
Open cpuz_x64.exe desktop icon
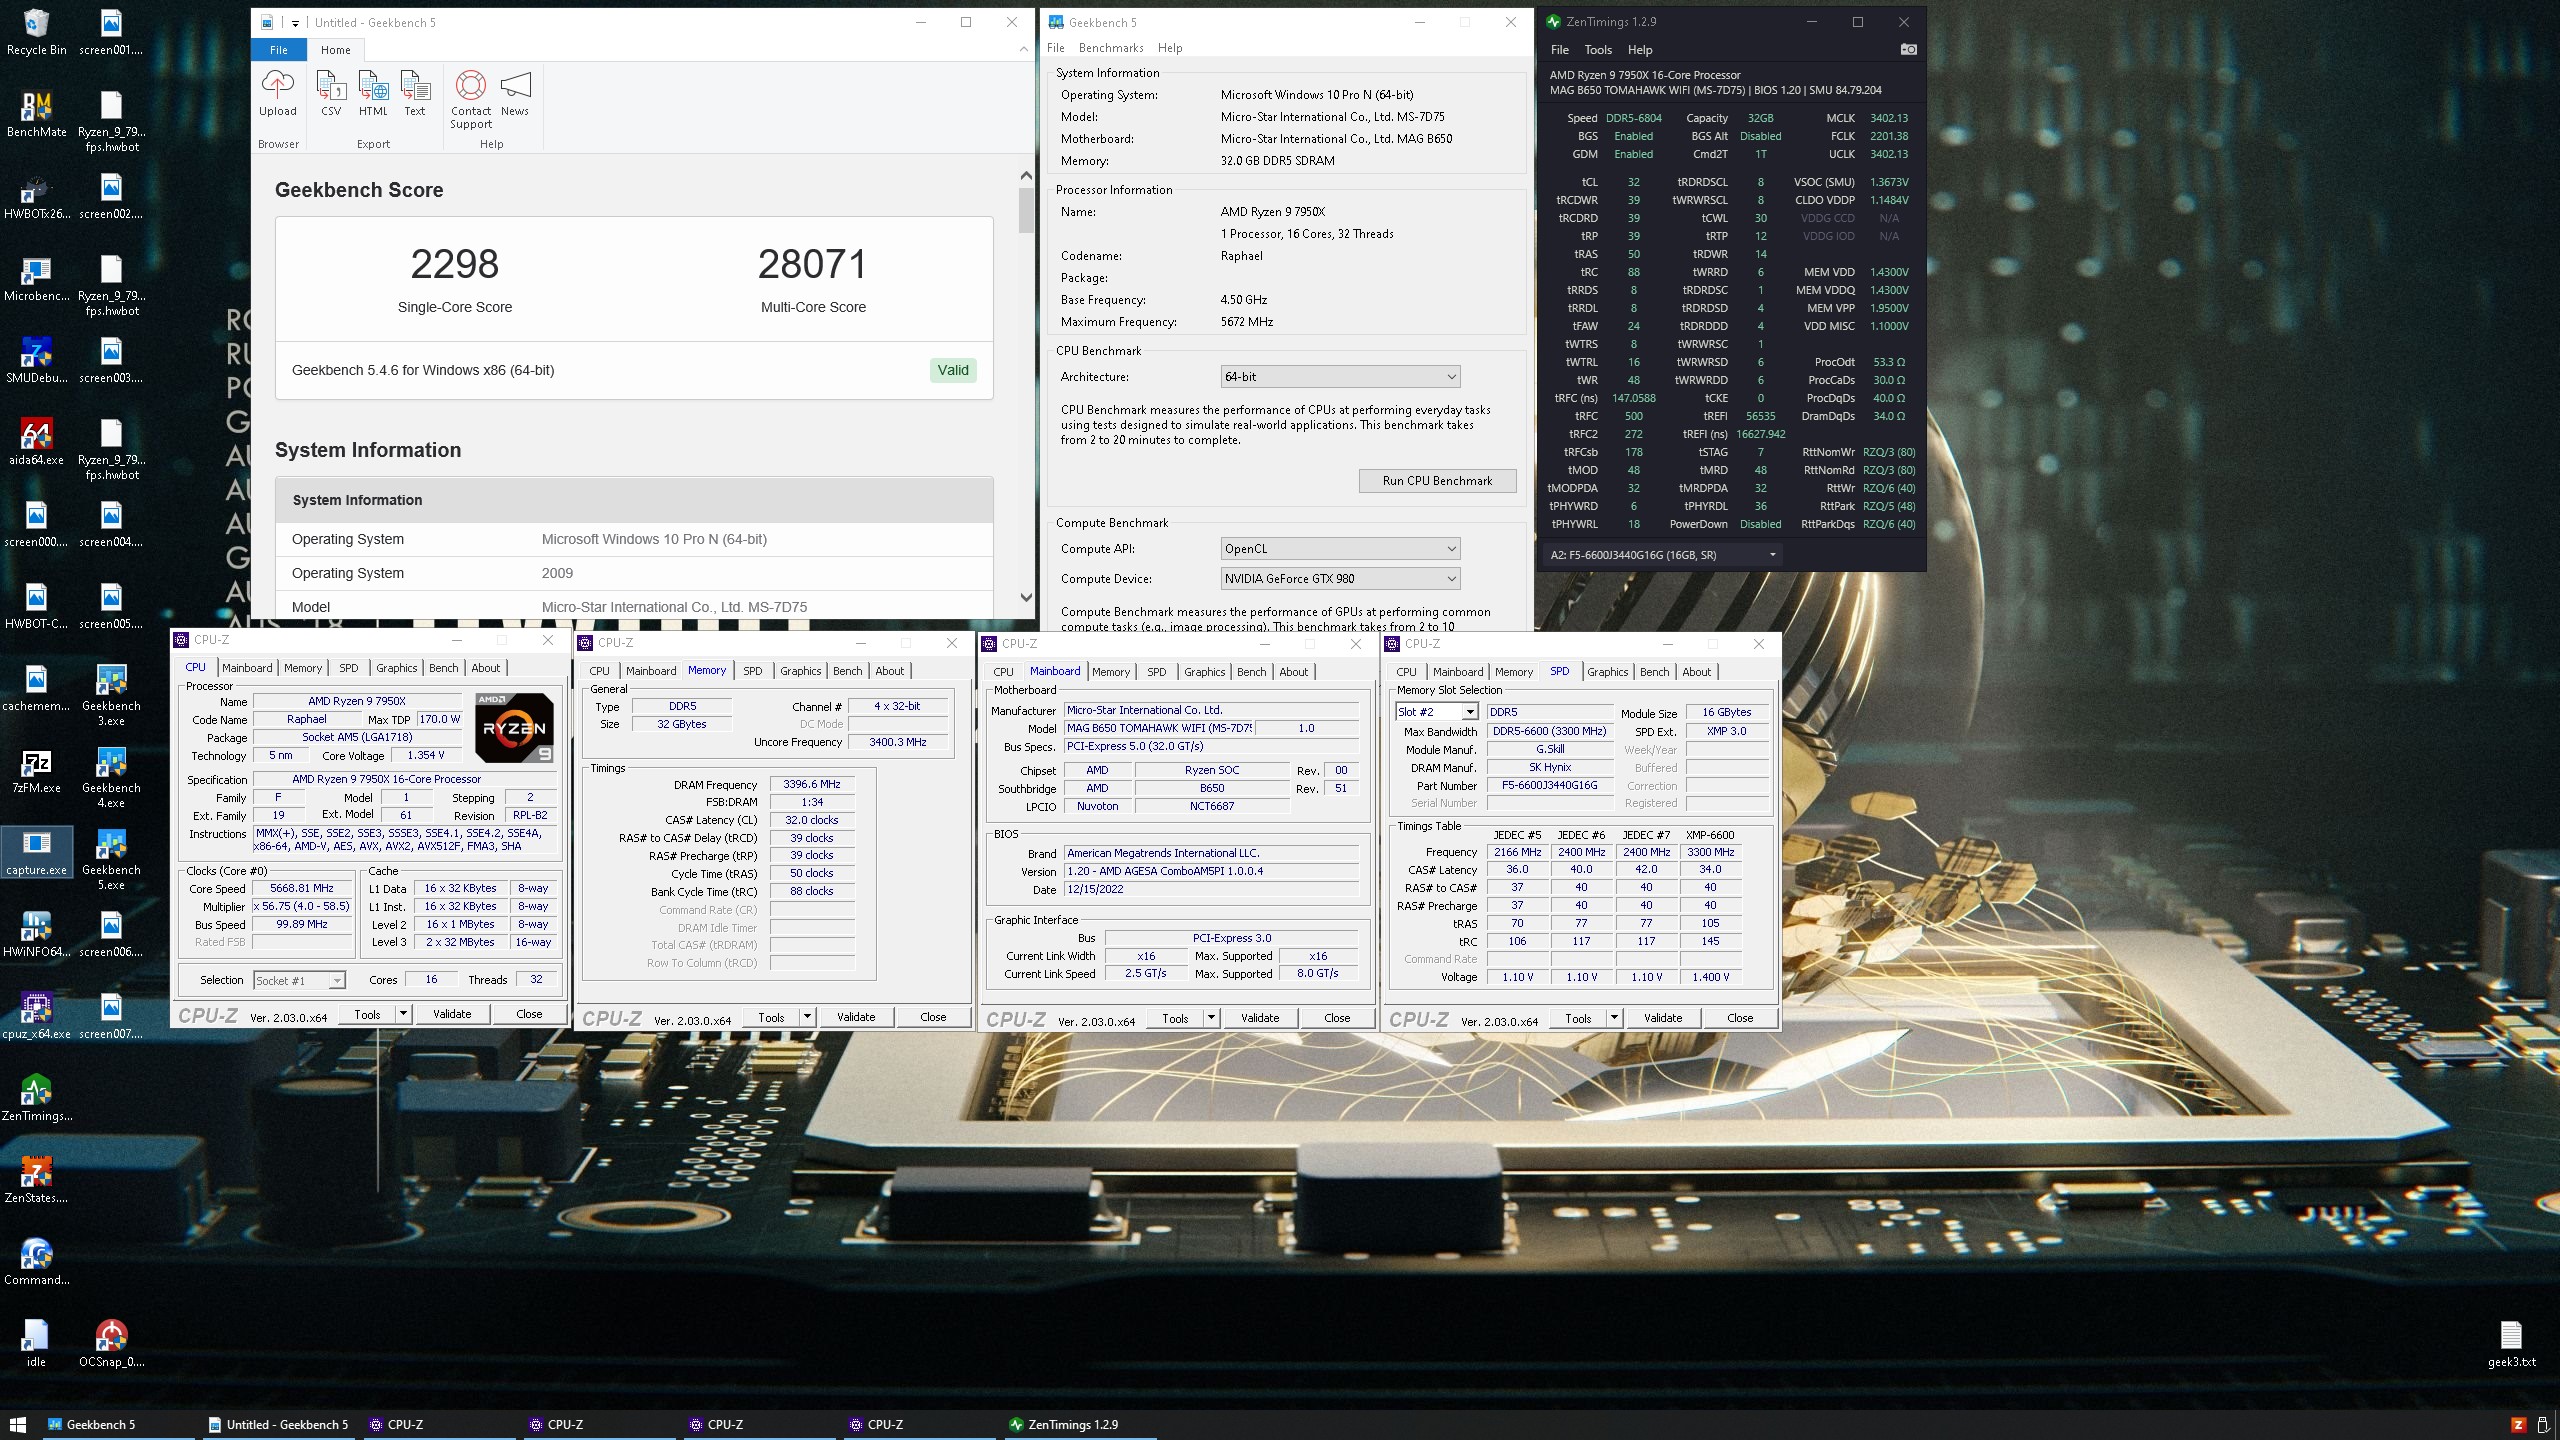click(x=36, y=1017)
